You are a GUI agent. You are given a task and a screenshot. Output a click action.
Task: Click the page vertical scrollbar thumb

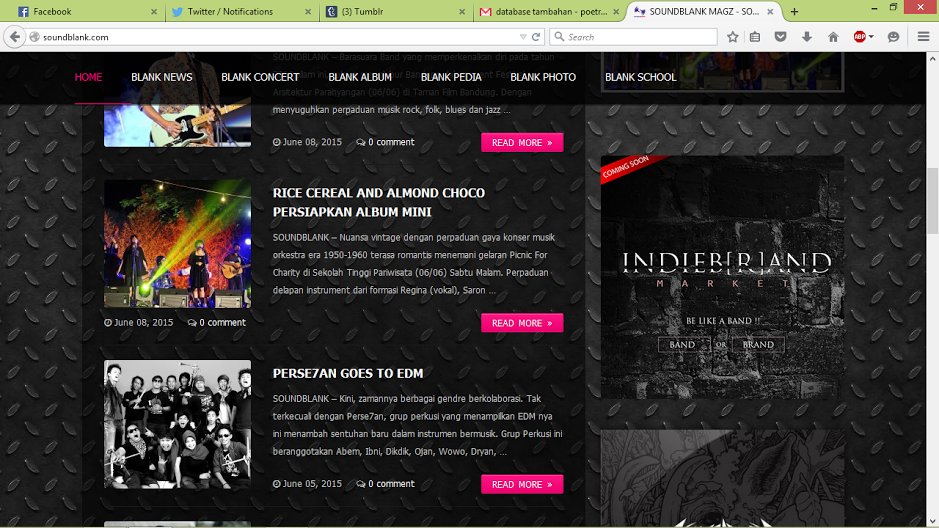click(x=932, y=201)
